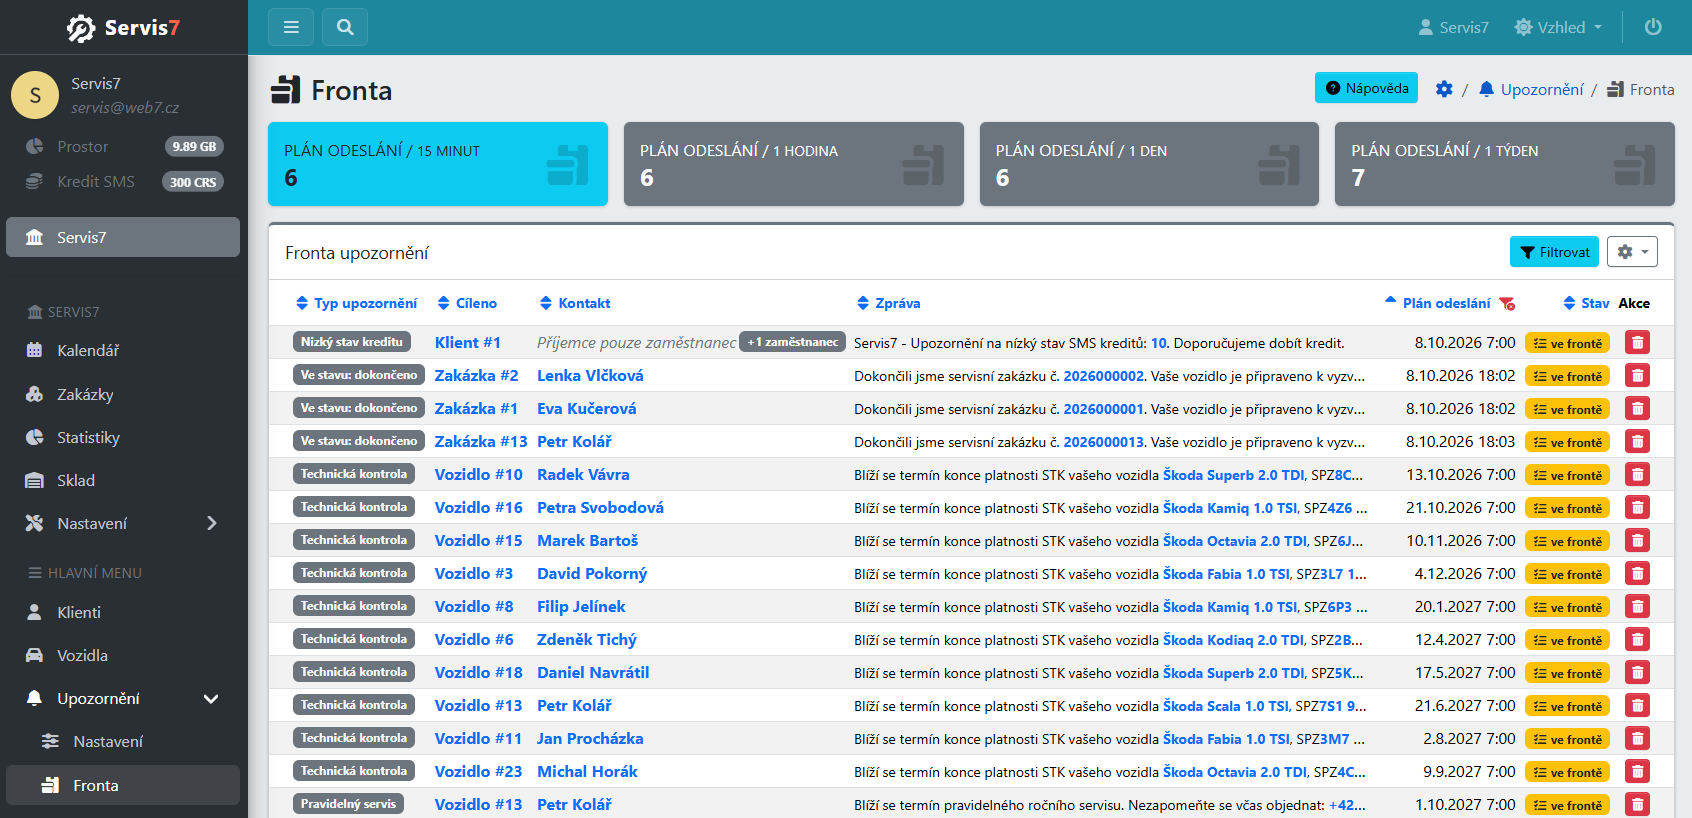Sort the table by Zpráva column
Screen dimensions: 1692x818
pyautogui.click(x=889, y=303)
